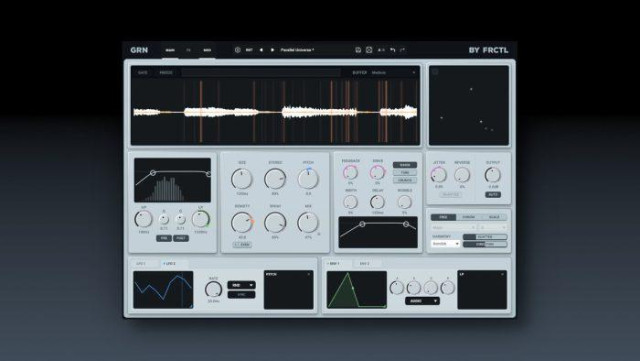Image resolution: width=640 pixels, height=361 pixels.
Task: Save the current preset via disk icon
Action: click(358, 50)
